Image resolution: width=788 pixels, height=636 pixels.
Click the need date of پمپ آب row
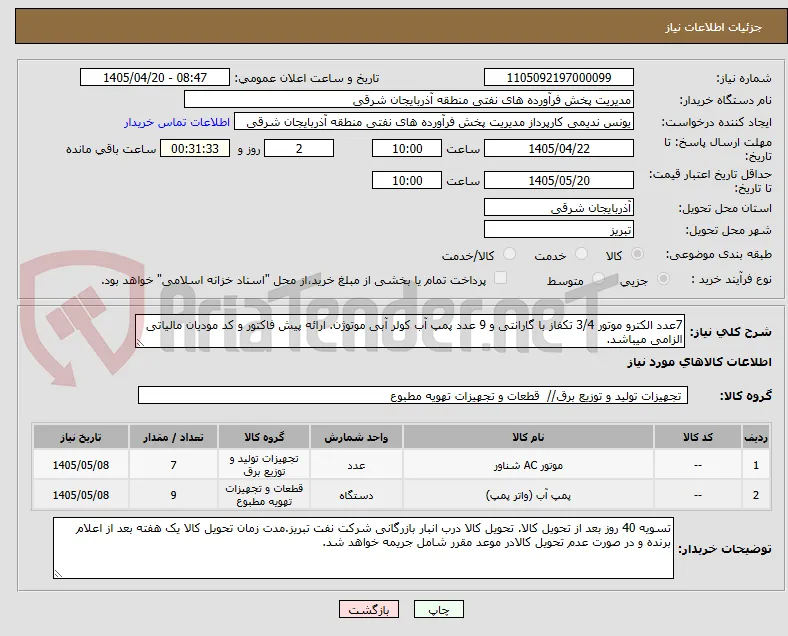(x=80, y=495)
